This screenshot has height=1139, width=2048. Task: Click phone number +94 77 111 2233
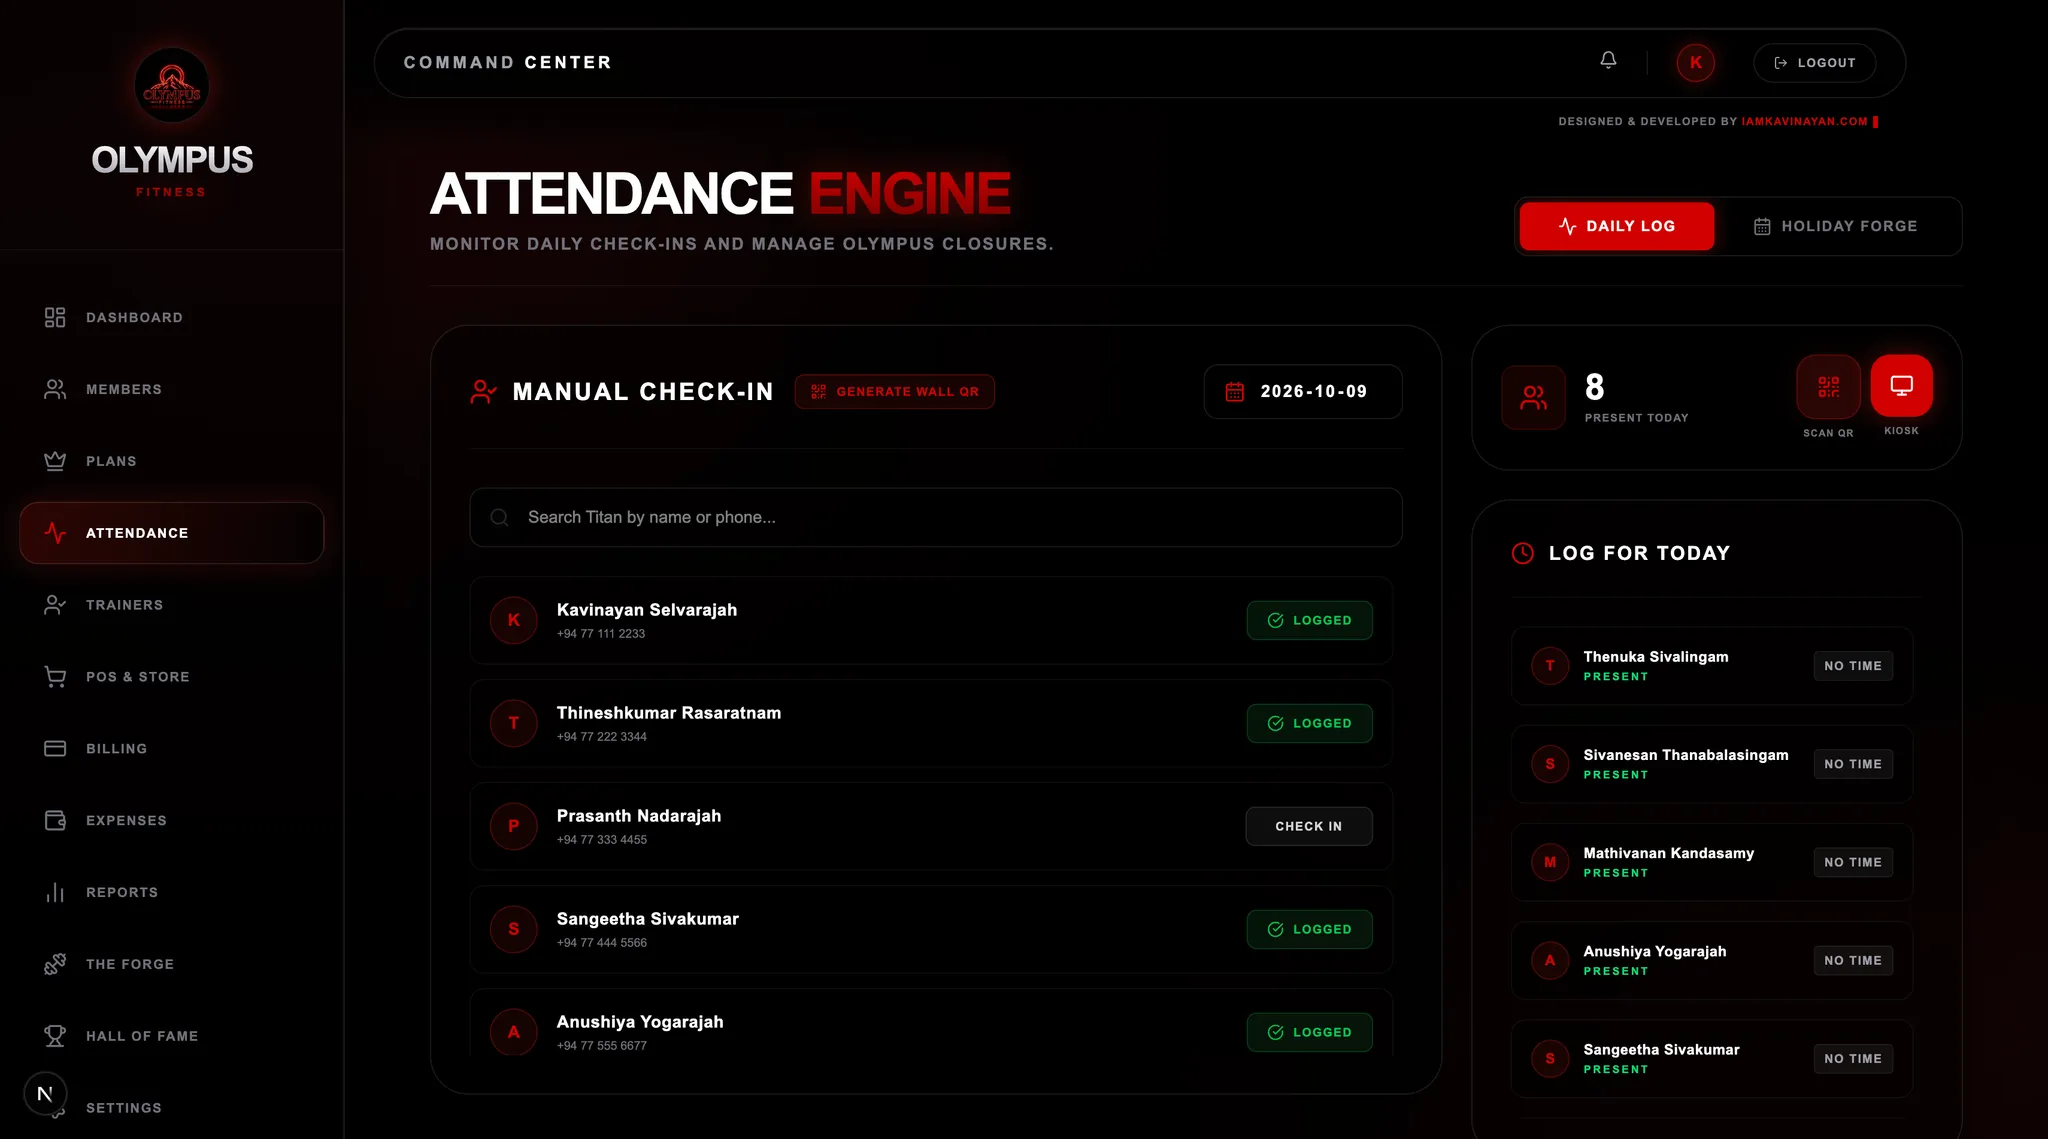[601, 634]
